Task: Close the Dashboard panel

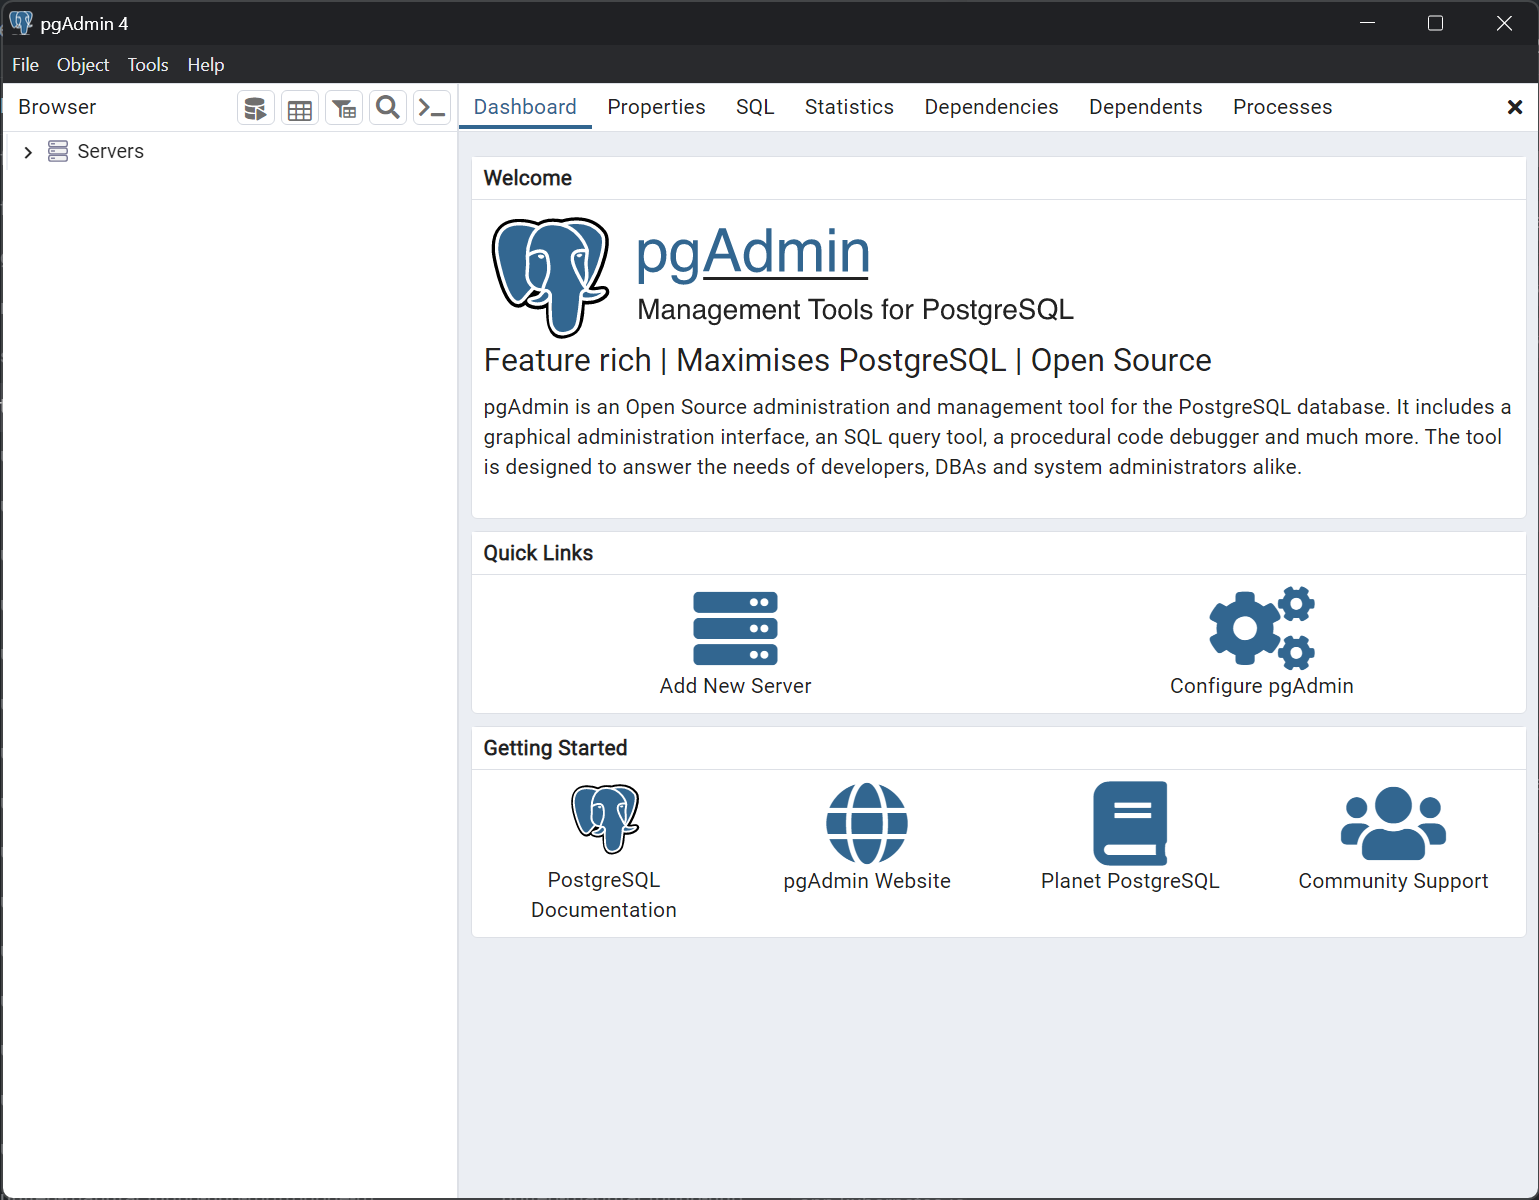Action: (x=1515, y=107)
